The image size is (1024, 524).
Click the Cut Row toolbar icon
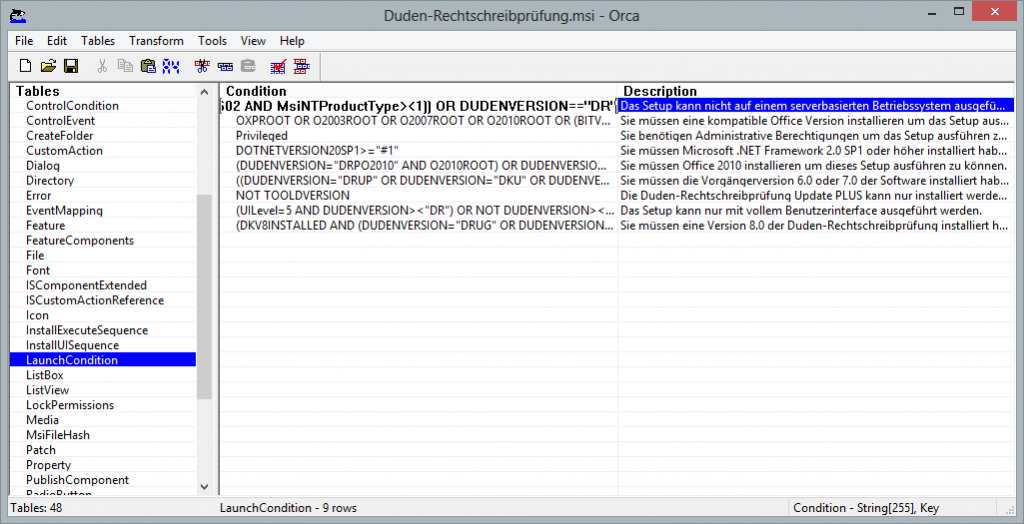click(202, 66)
